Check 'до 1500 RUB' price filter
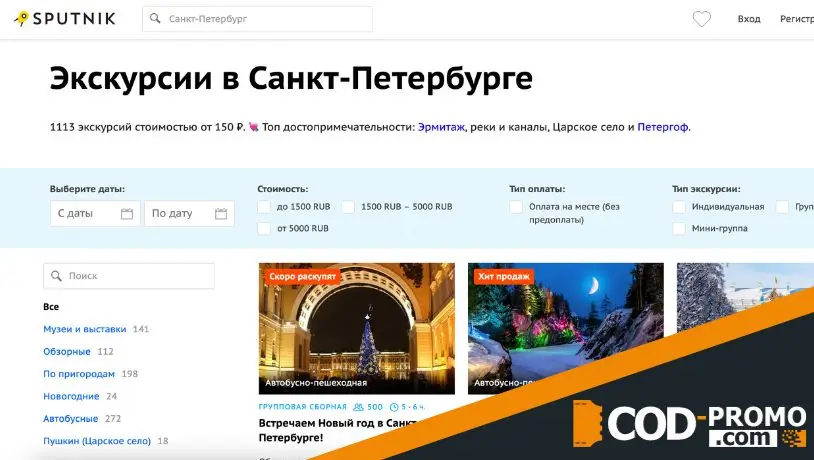Screen dimensions: 814x460 [264, 207]
